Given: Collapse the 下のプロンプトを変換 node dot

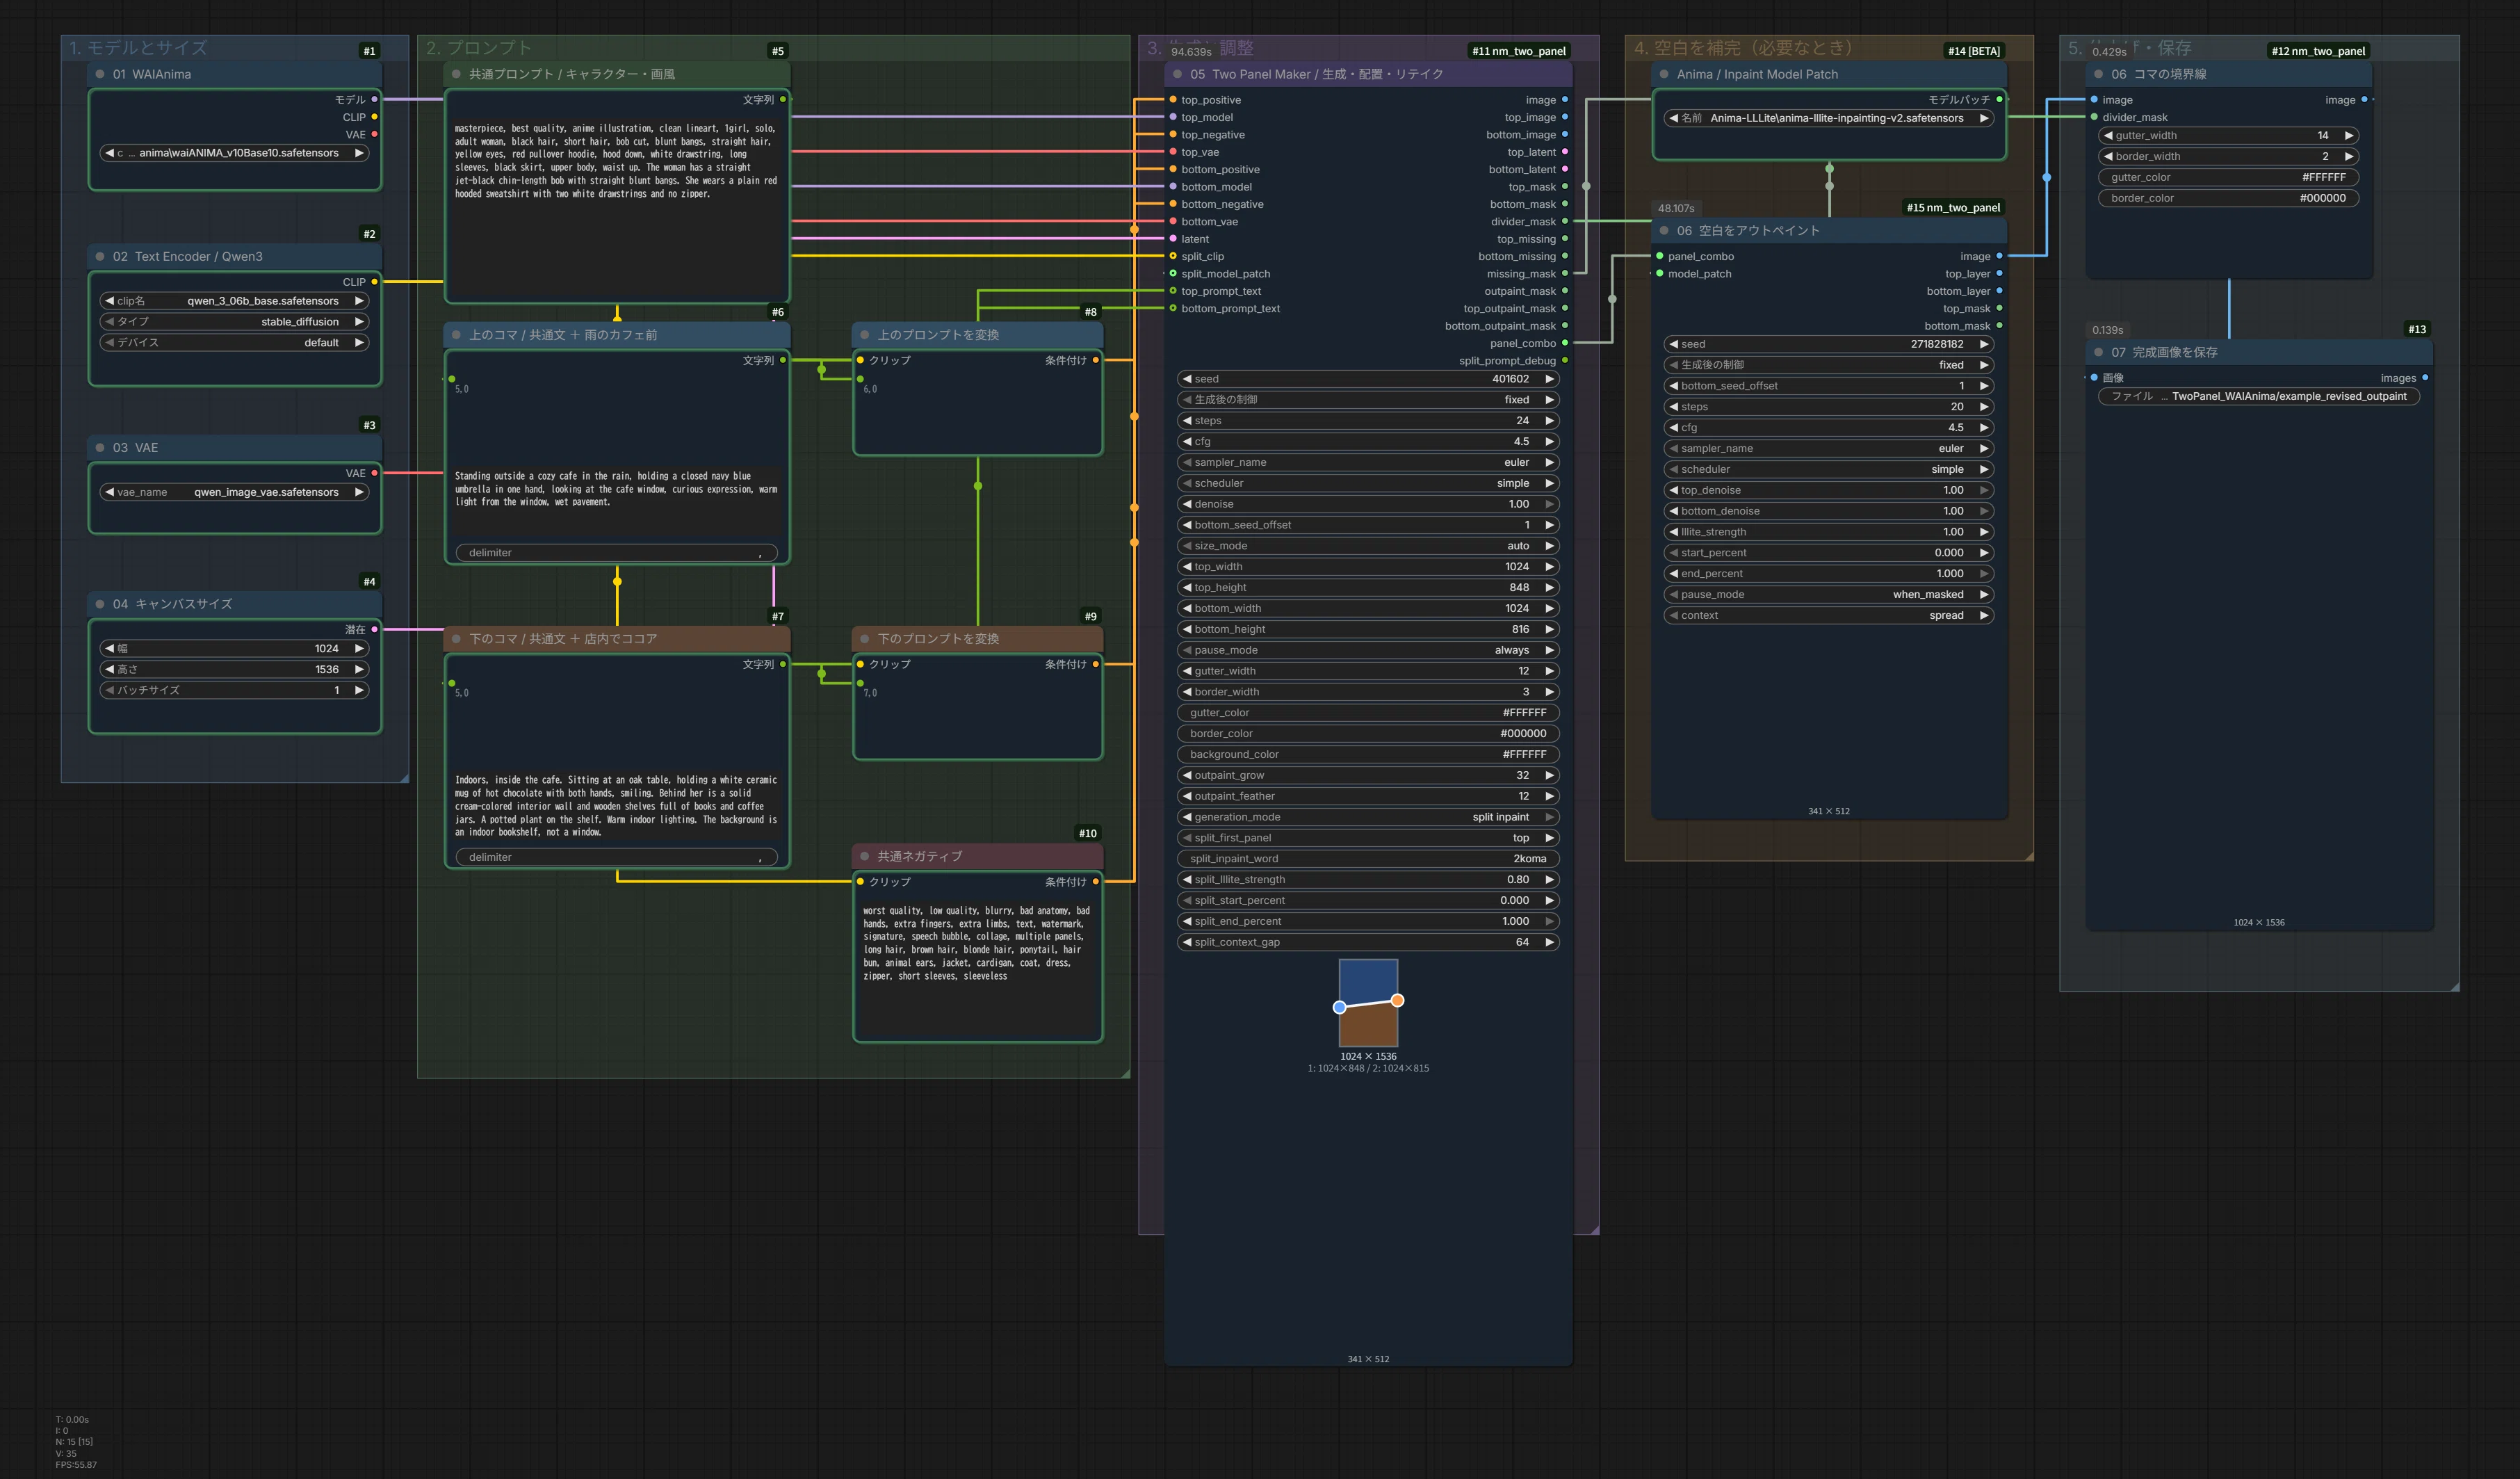Looking at the screenshot, I should (x=865, y=639).
